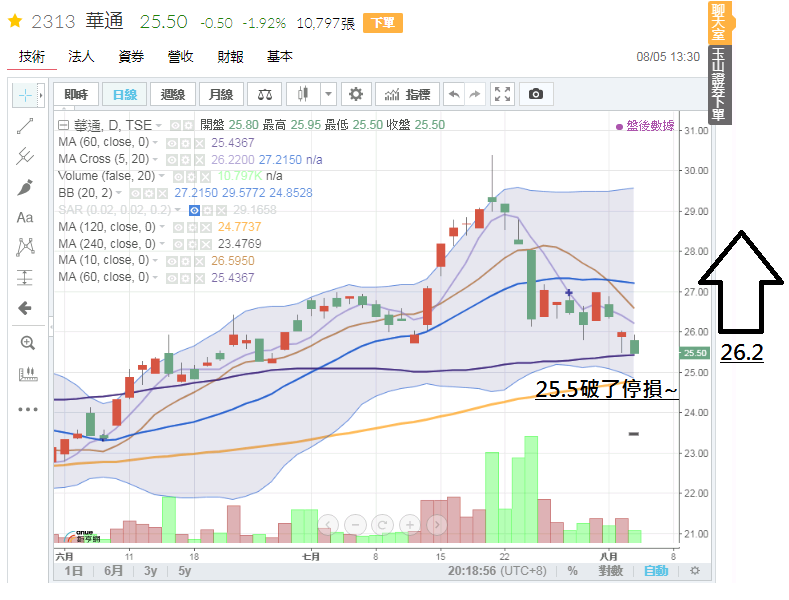Switch to the 資券 tab
This screenshot has height=600, width=789.
tap(131, 56)
